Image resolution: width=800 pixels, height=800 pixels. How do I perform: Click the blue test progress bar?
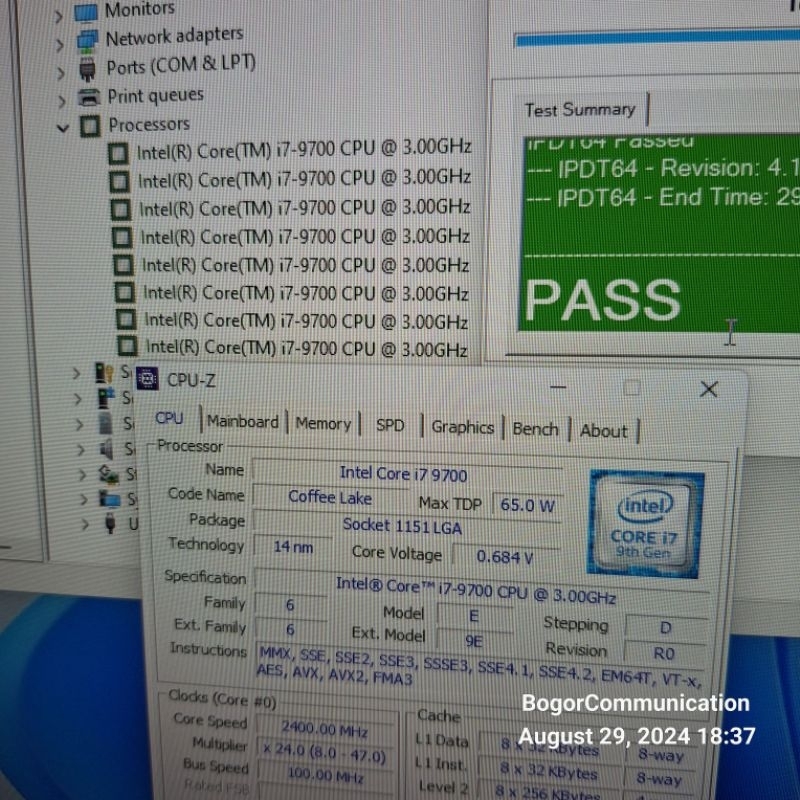tap(657, 39)
